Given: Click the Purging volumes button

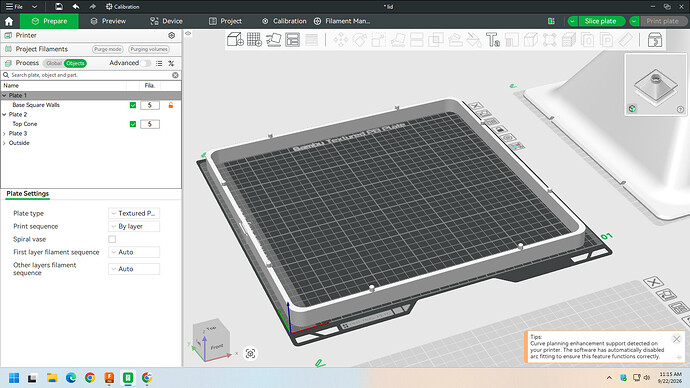Looking at the screenshot, I should [149, 49].
